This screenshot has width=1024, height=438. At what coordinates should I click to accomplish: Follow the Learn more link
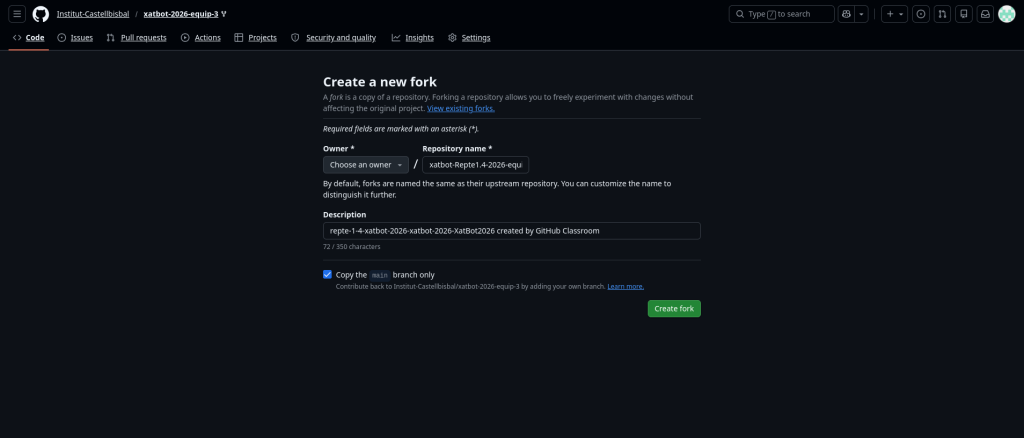pyautogui.click(x=625, y=286)
